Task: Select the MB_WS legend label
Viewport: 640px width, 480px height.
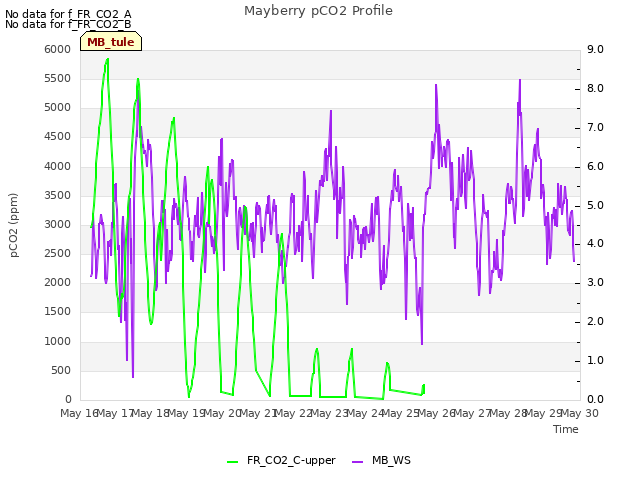Action: [x=391, y=460]
